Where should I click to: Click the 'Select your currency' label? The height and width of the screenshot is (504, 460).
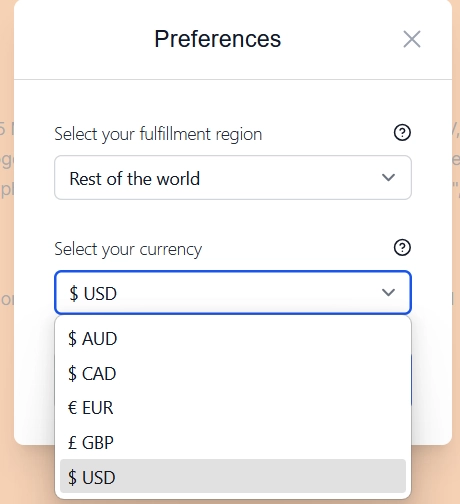(128, 249)
